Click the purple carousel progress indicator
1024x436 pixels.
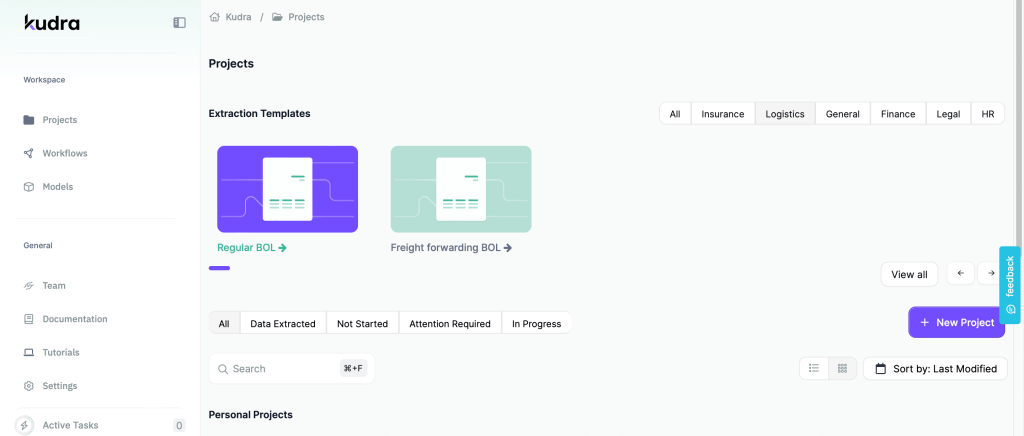pyautogui.click(x=219, y=268)
